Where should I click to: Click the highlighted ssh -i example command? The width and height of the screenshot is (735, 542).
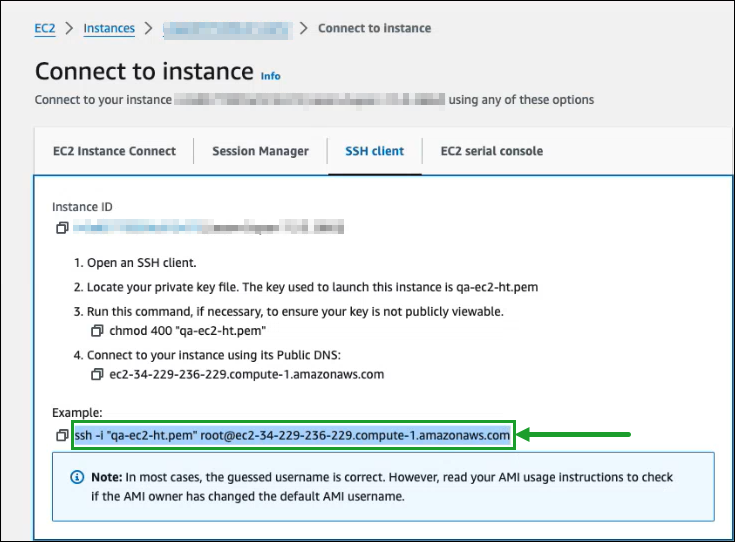tap(292, 435)
